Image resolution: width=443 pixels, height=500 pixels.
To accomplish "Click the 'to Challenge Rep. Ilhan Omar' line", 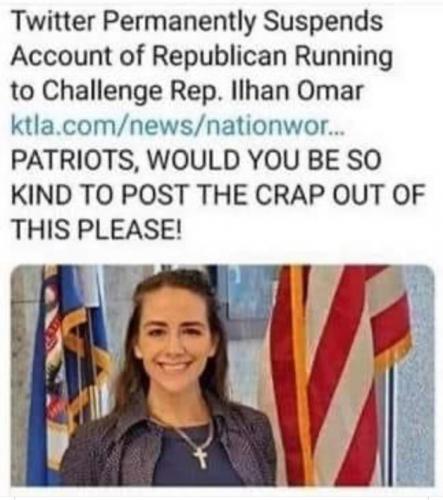I will tap(187, 92).
